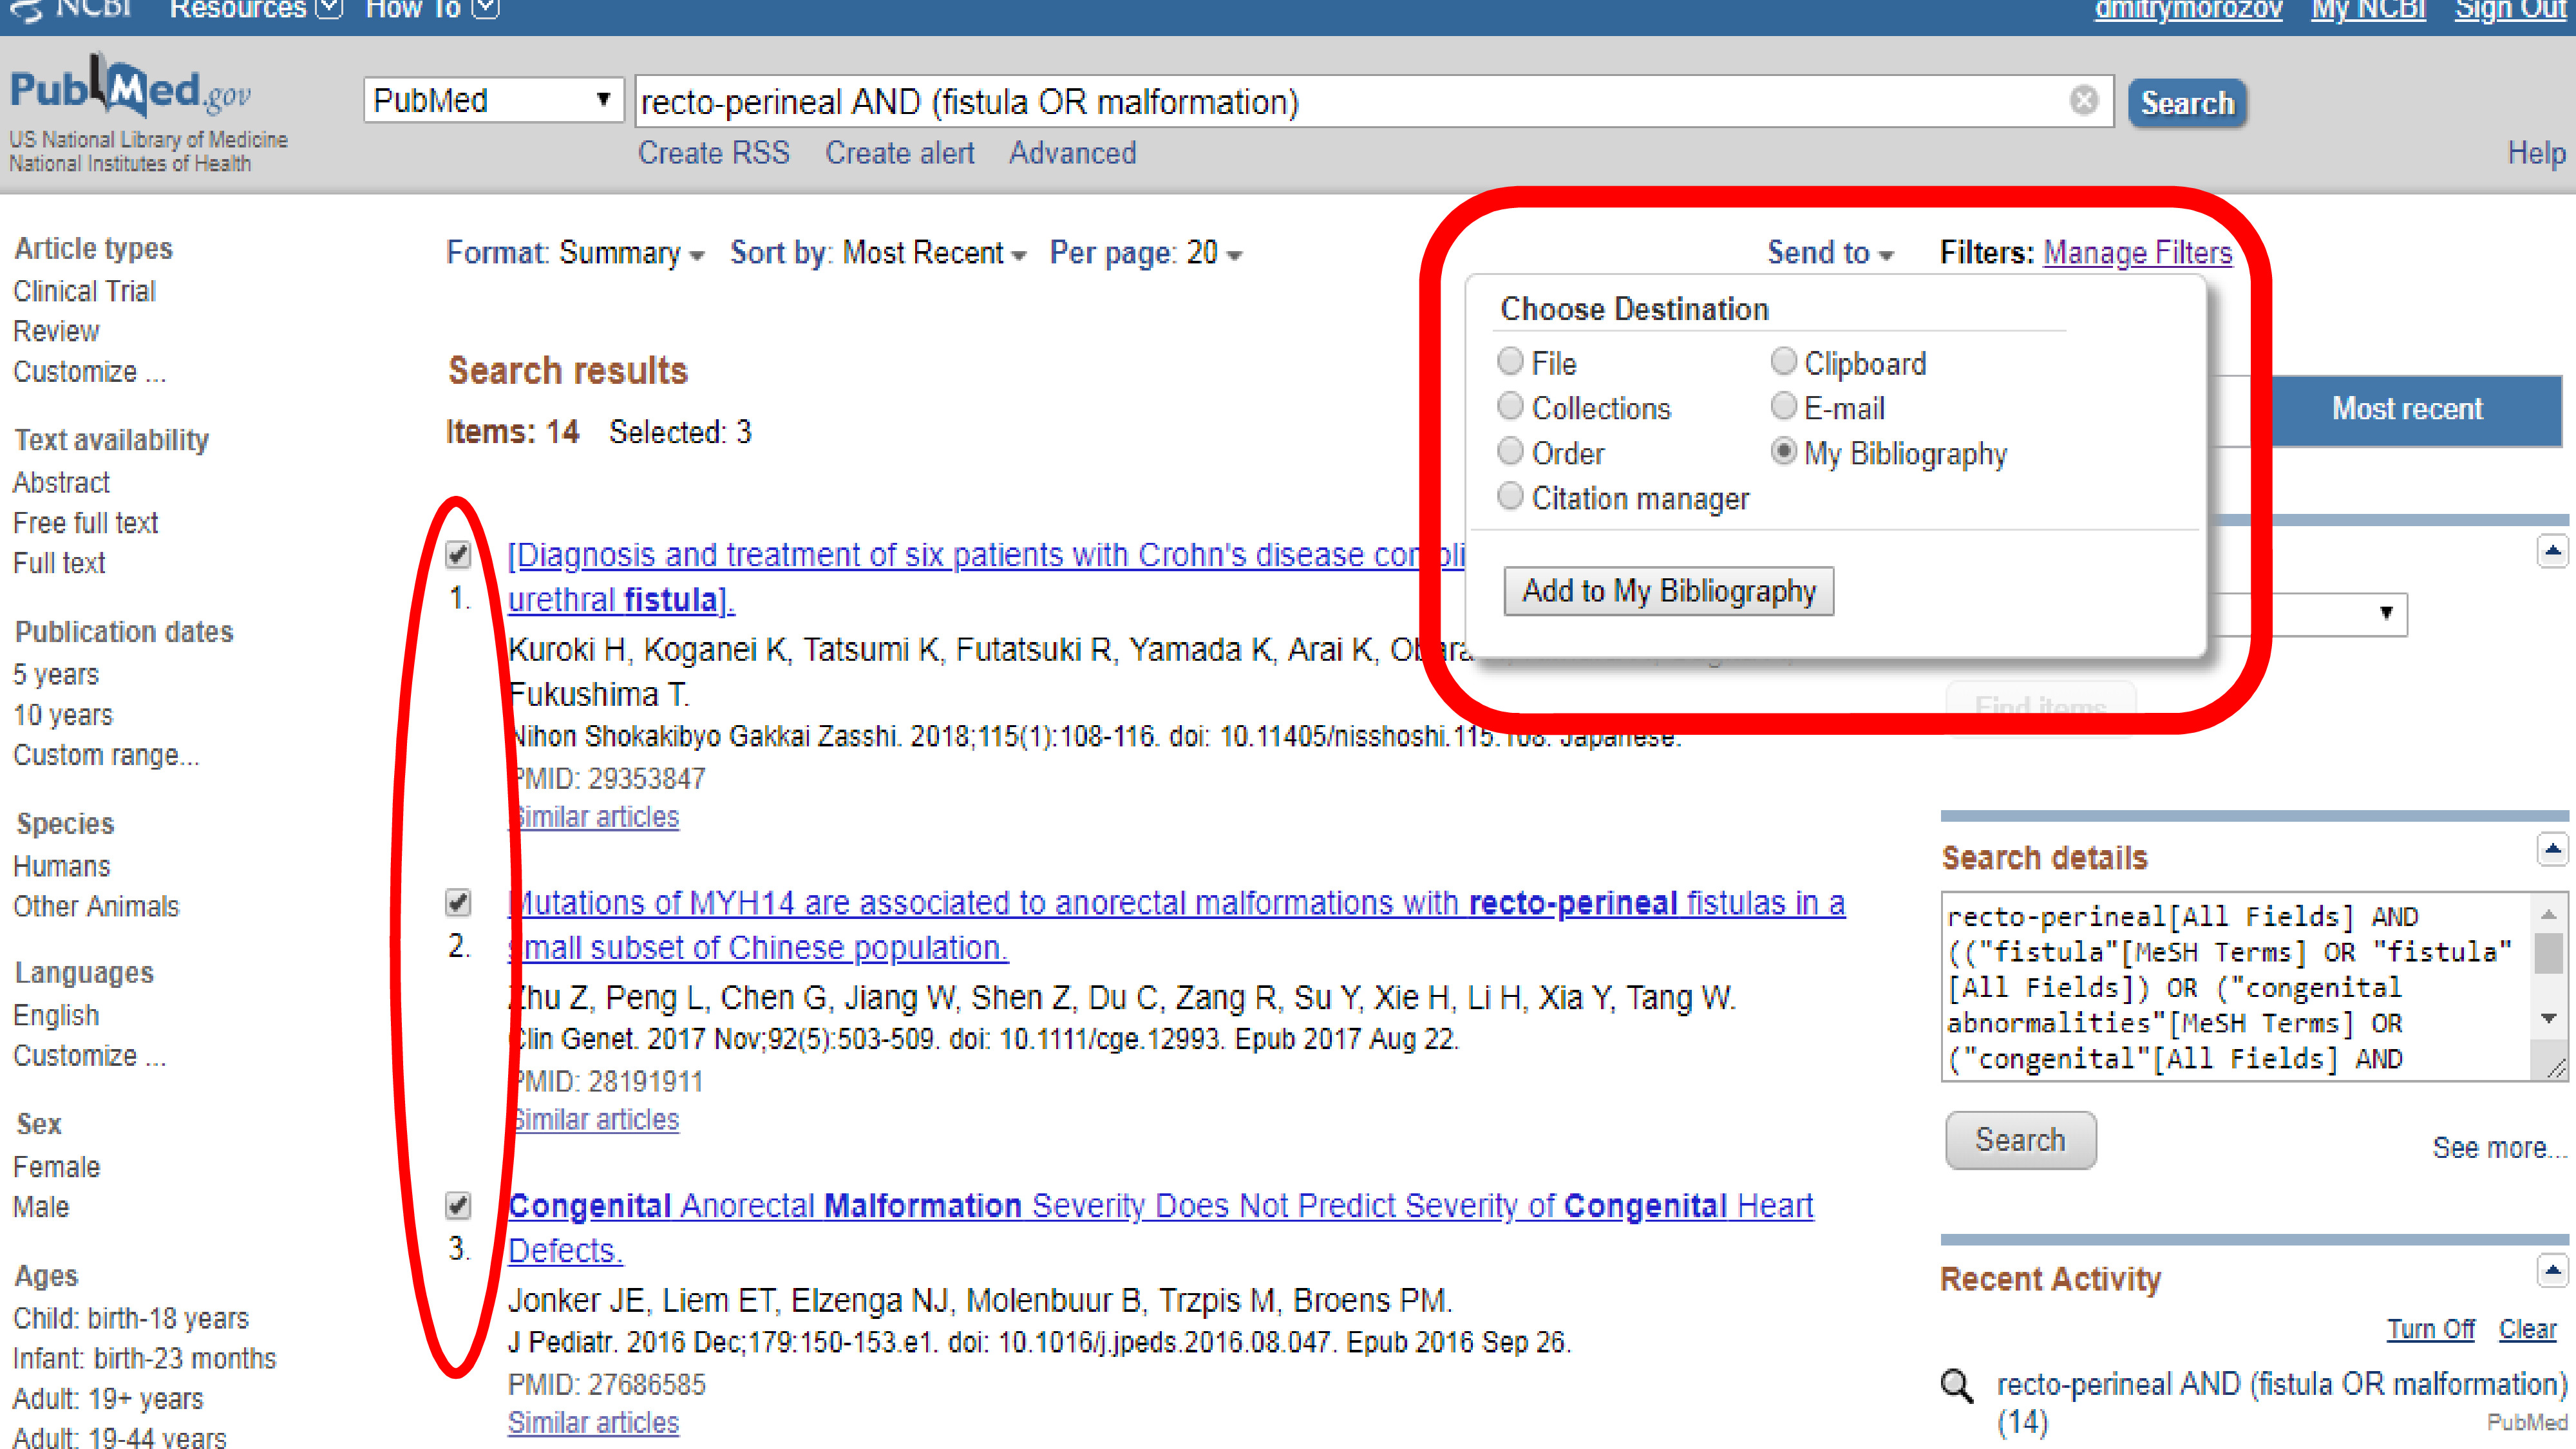Open the Resources menu arrow
This screenshot has width=2576, height=1449.
tap(328, 9)
